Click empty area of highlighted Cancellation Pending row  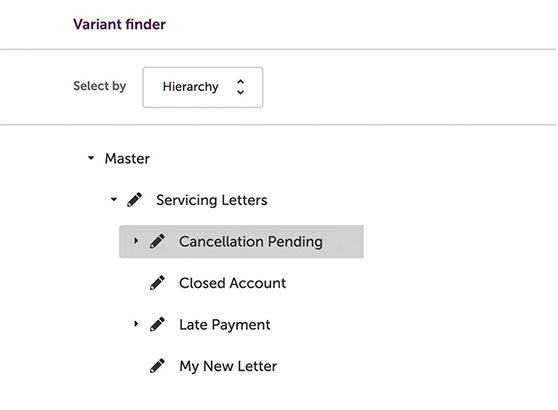(343, 242)
